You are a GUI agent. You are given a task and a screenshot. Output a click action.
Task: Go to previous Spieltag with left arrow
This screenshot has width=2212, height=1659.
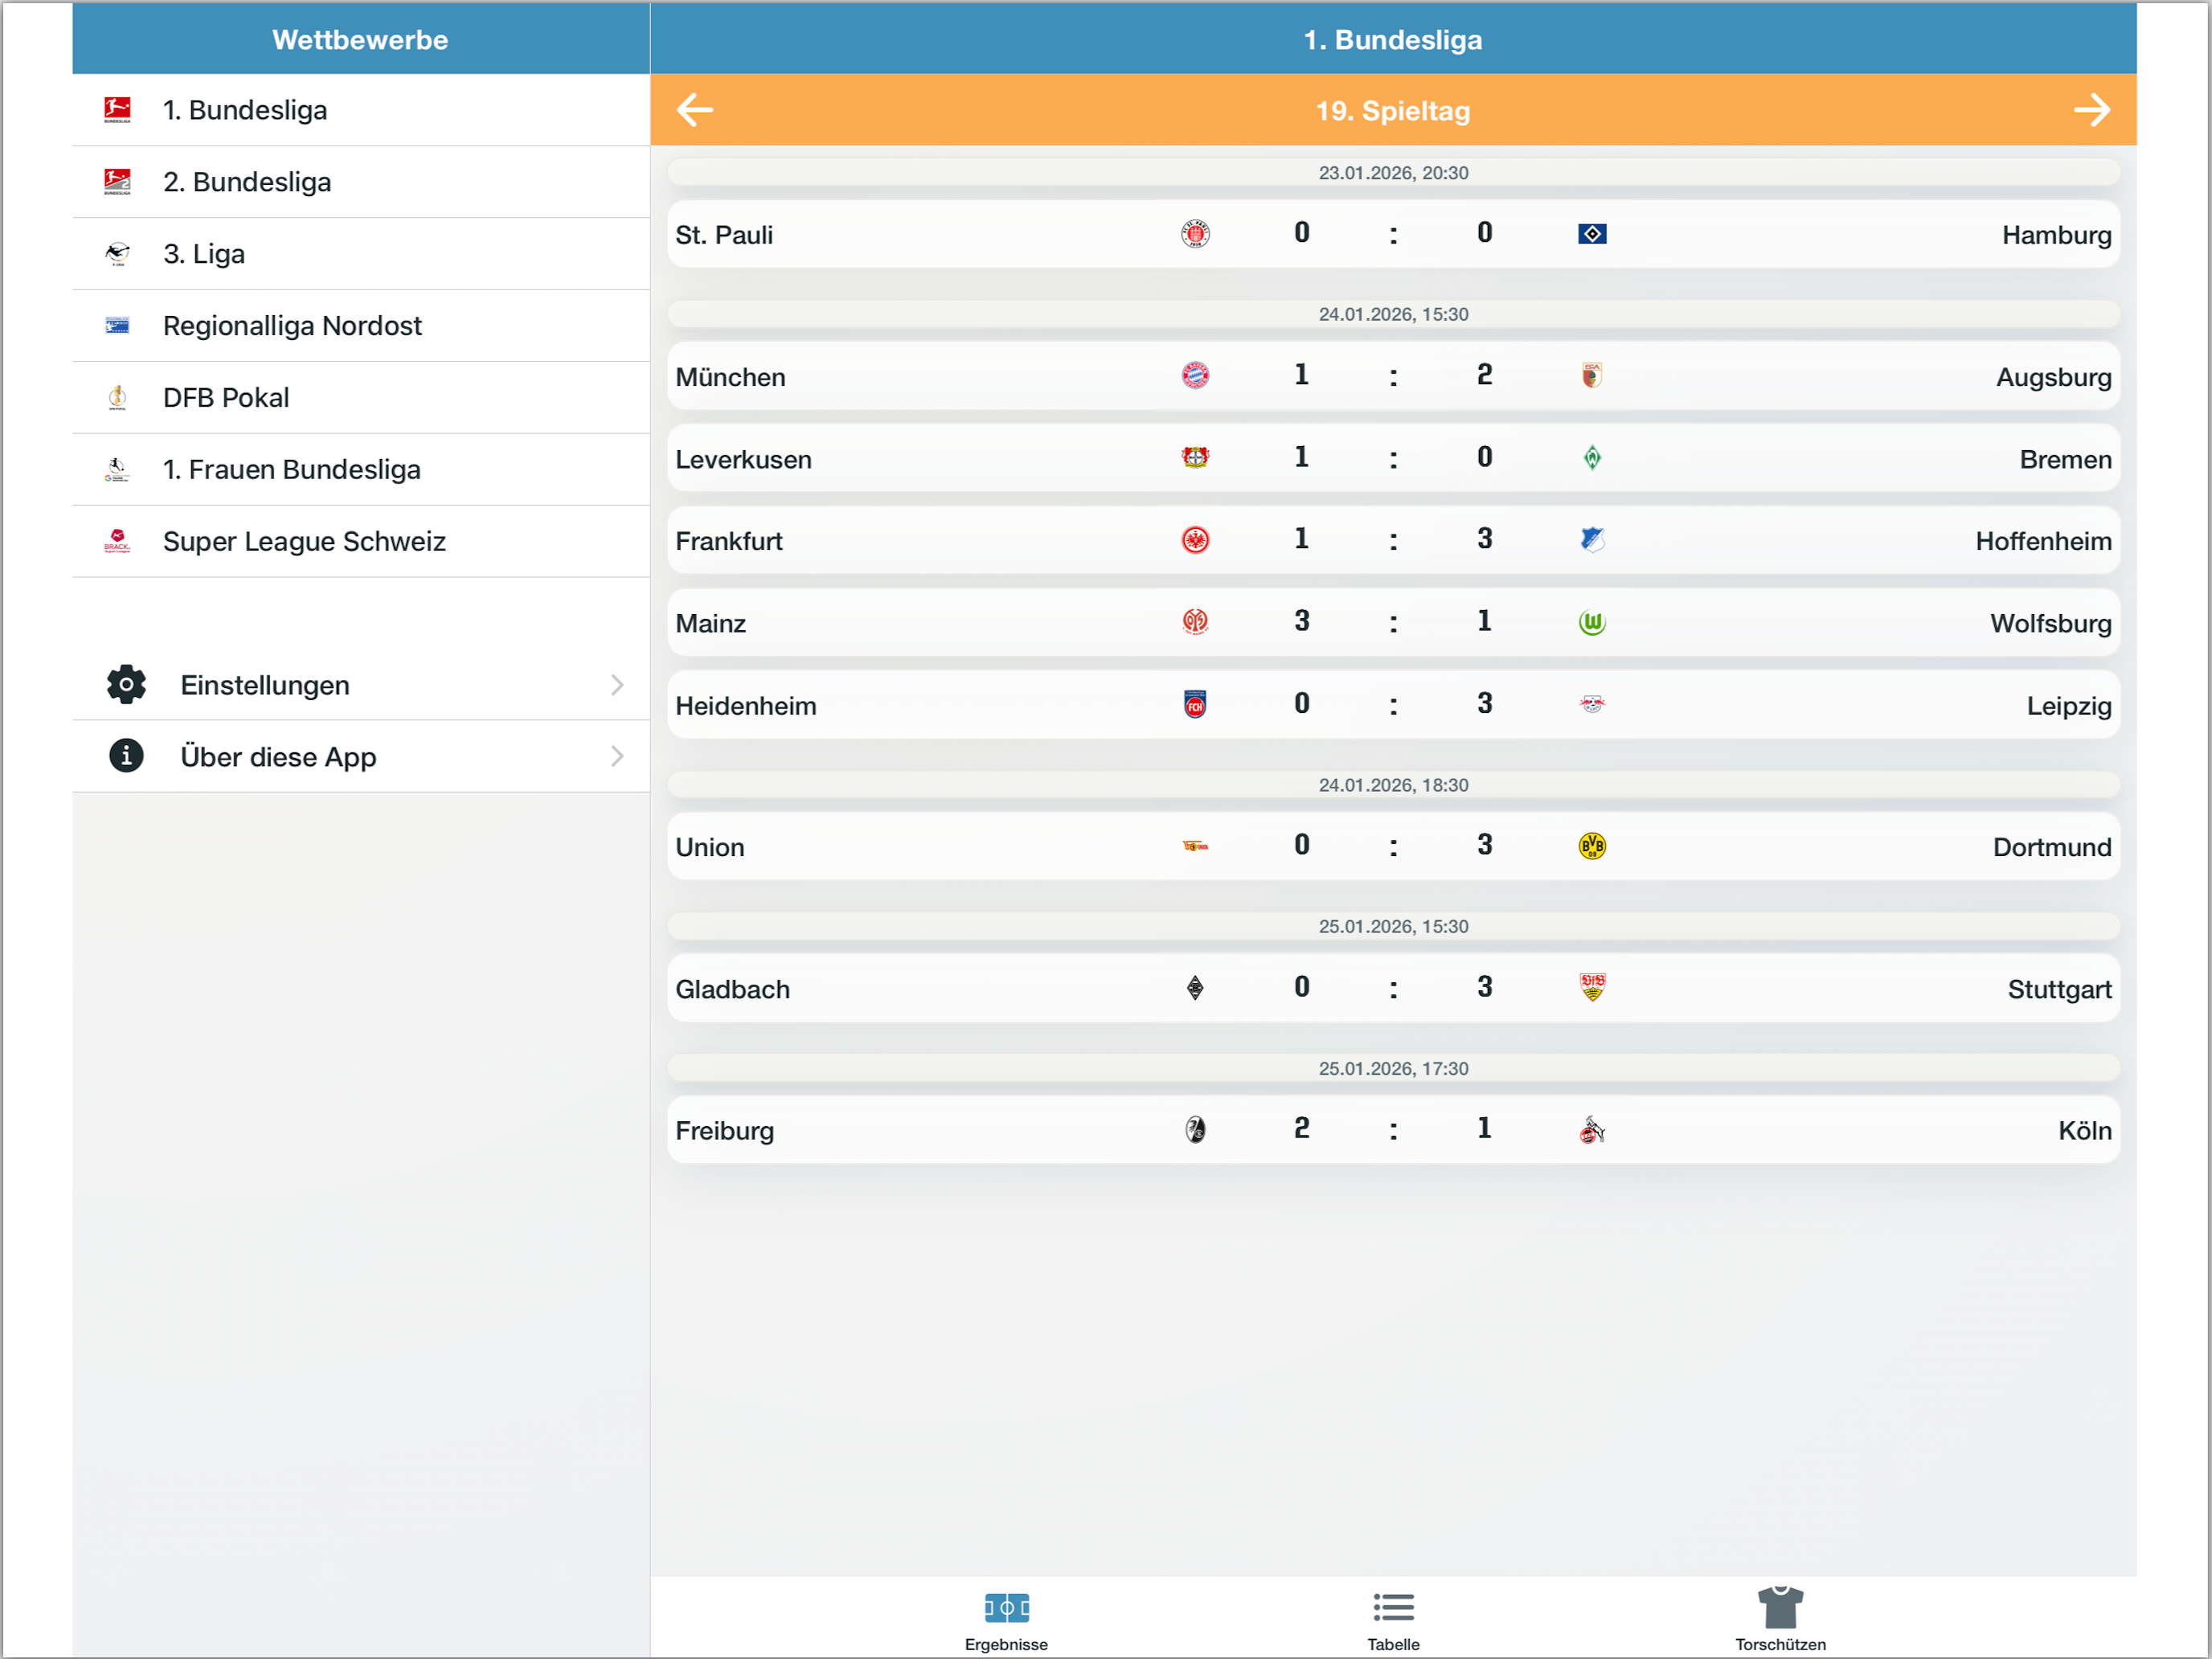tap(695, 110)
